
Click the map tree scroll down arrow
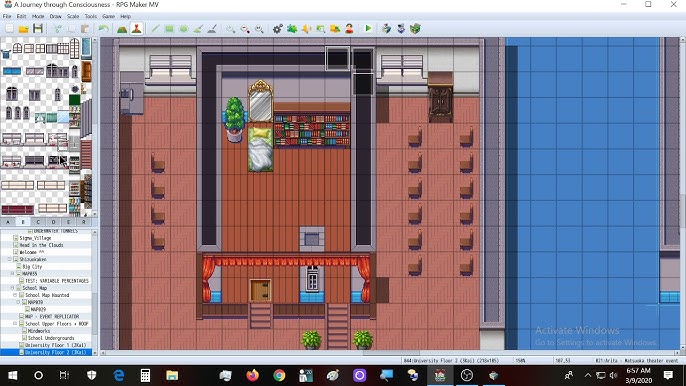(x=94, y=353)
